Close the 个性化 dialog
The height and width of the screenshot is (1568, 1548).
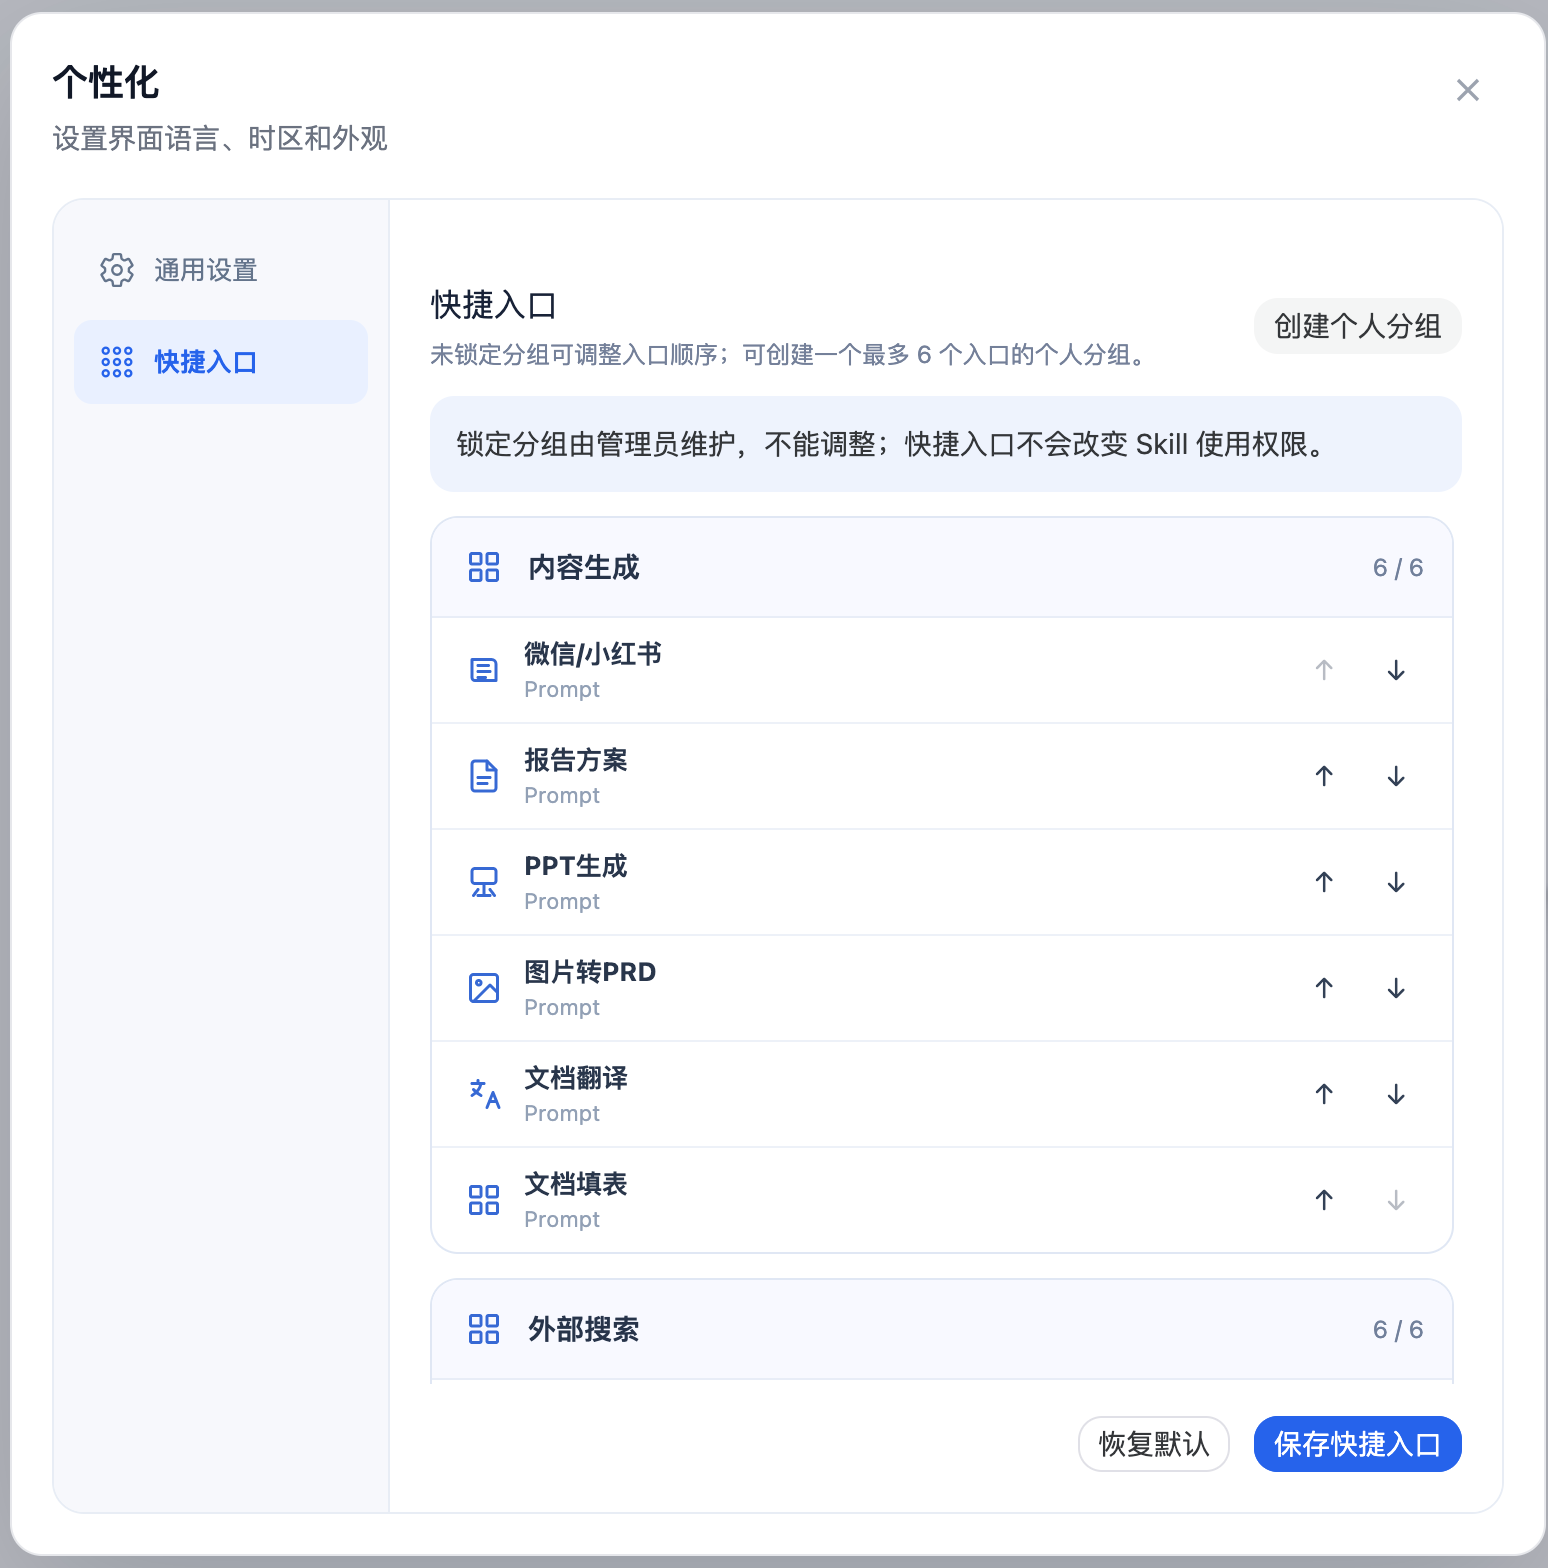pyautogui.click(x=1468, y=90)
